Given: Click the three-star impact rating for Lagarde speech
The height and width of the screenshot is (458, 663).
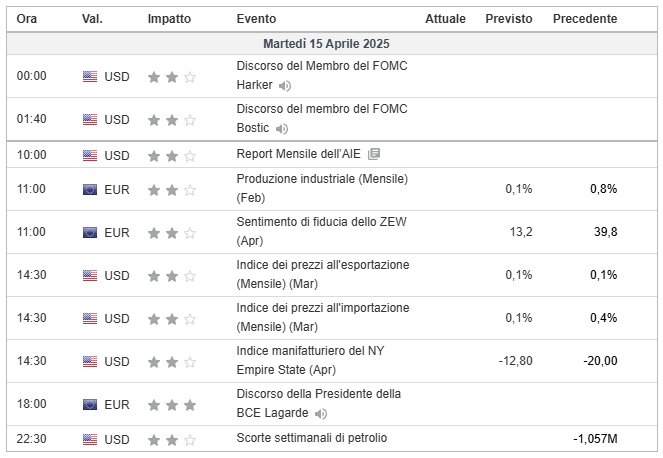Looking at the screenshot, I should pyautogui.click(x=172, y=405).
